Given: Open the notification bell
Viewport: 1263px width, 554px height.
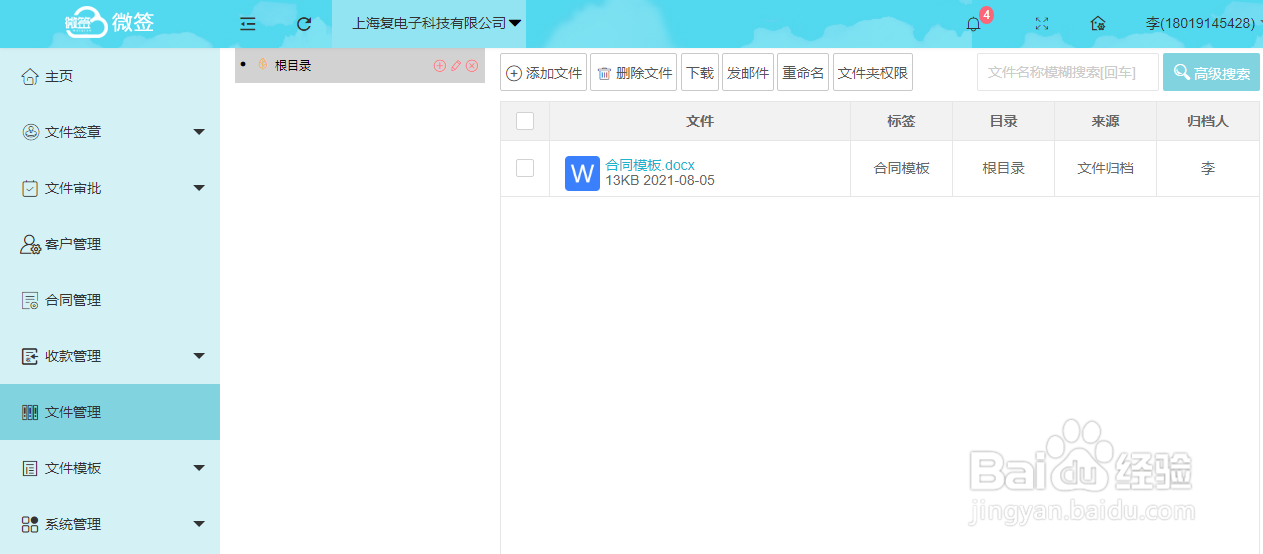Looking at the screenshot, I should tap(973, 24).
